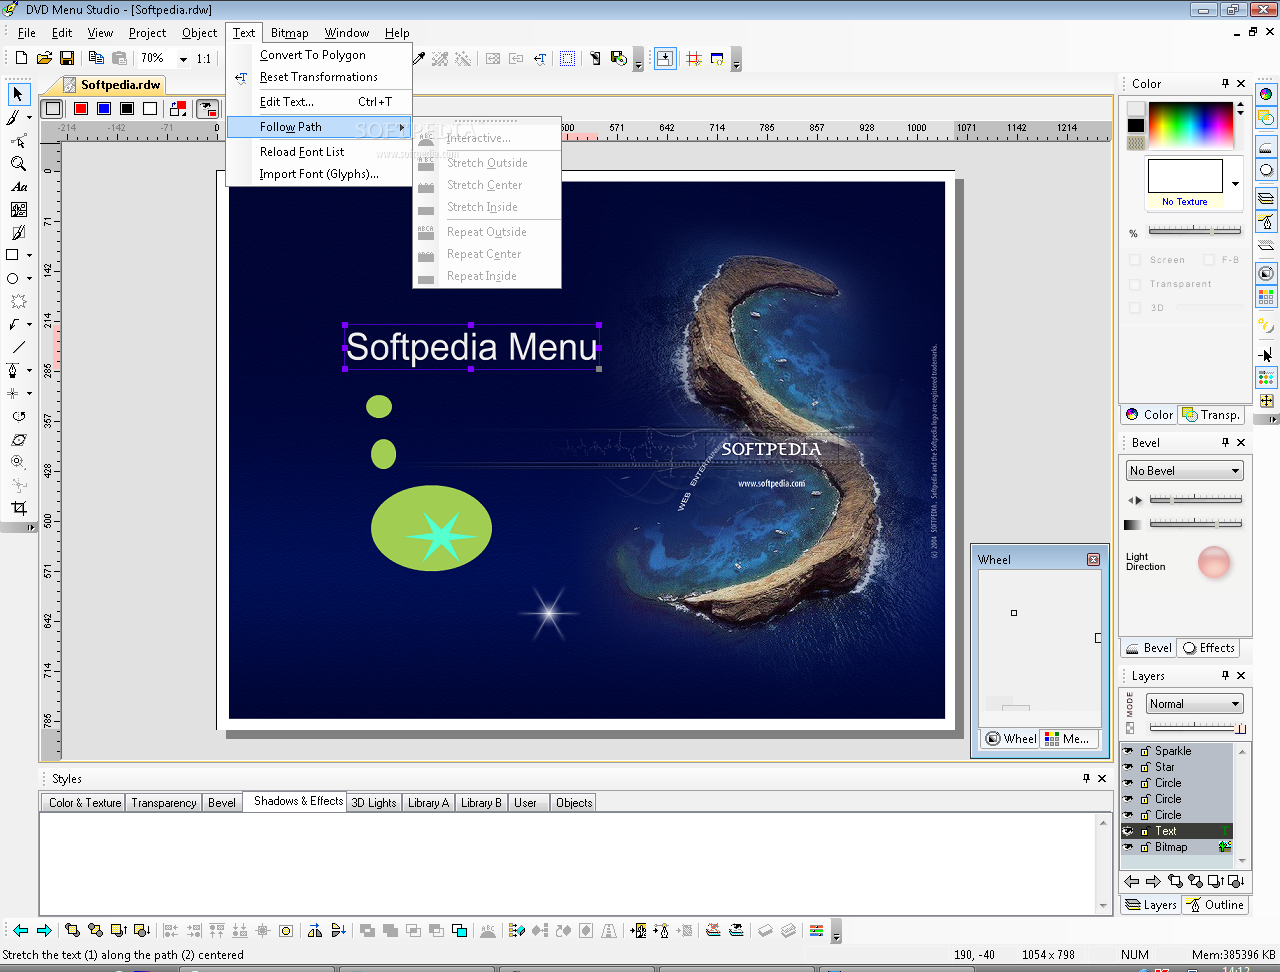The height and width of the screenshot is (972, 1280).
Task: Click the bottom toolbar back arrow icon
Action: [x=20, y=930]
